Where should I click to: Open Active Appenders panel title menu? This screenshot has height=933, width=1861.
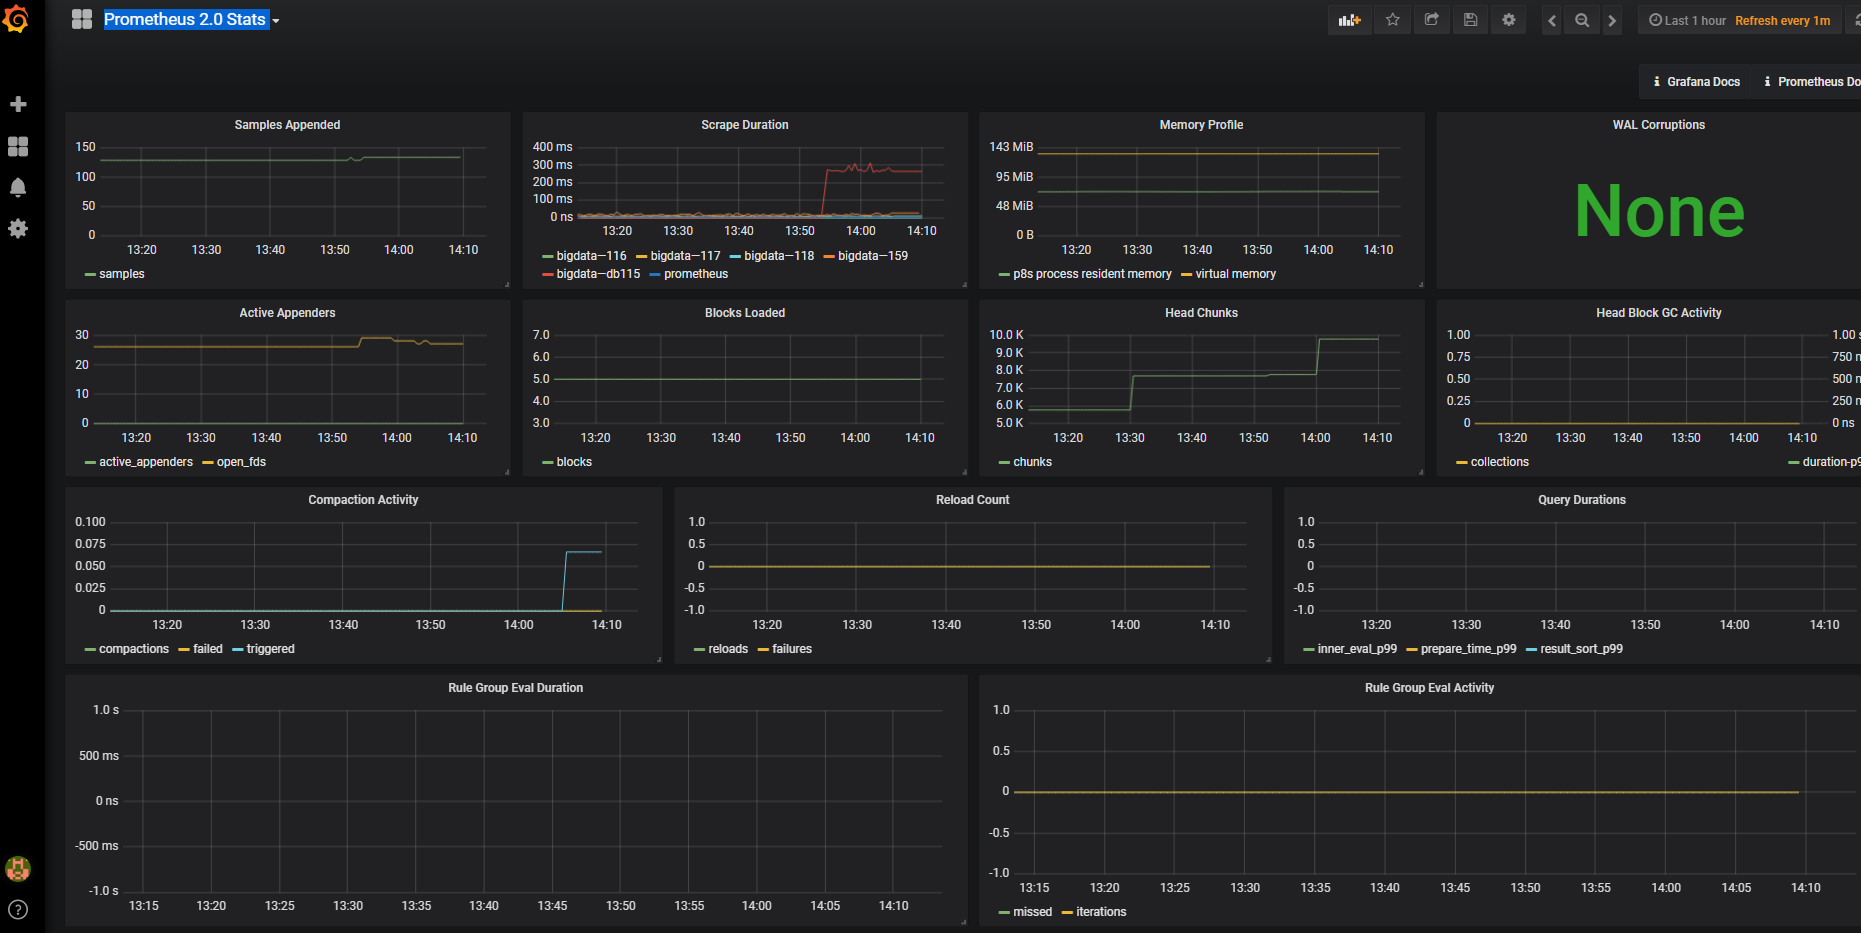pos(287,313)
